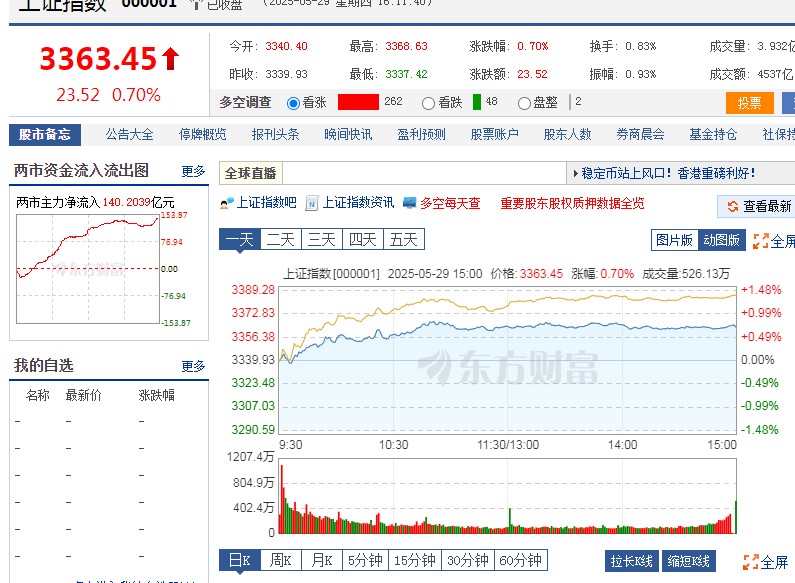Click the 上证指数资讯 news icon

pyautogui.click(x=311, y=204)
